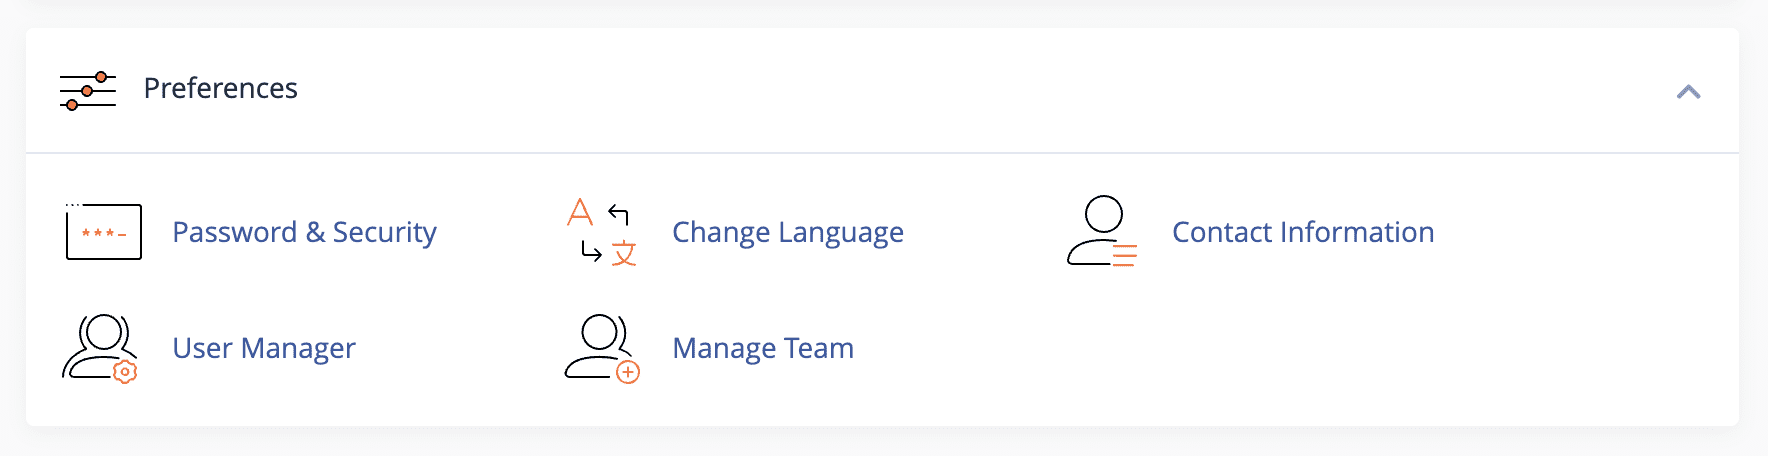1768x456 pixels.
Task: Click the orange Chinese character in Change Language icon
Action: 624,254
